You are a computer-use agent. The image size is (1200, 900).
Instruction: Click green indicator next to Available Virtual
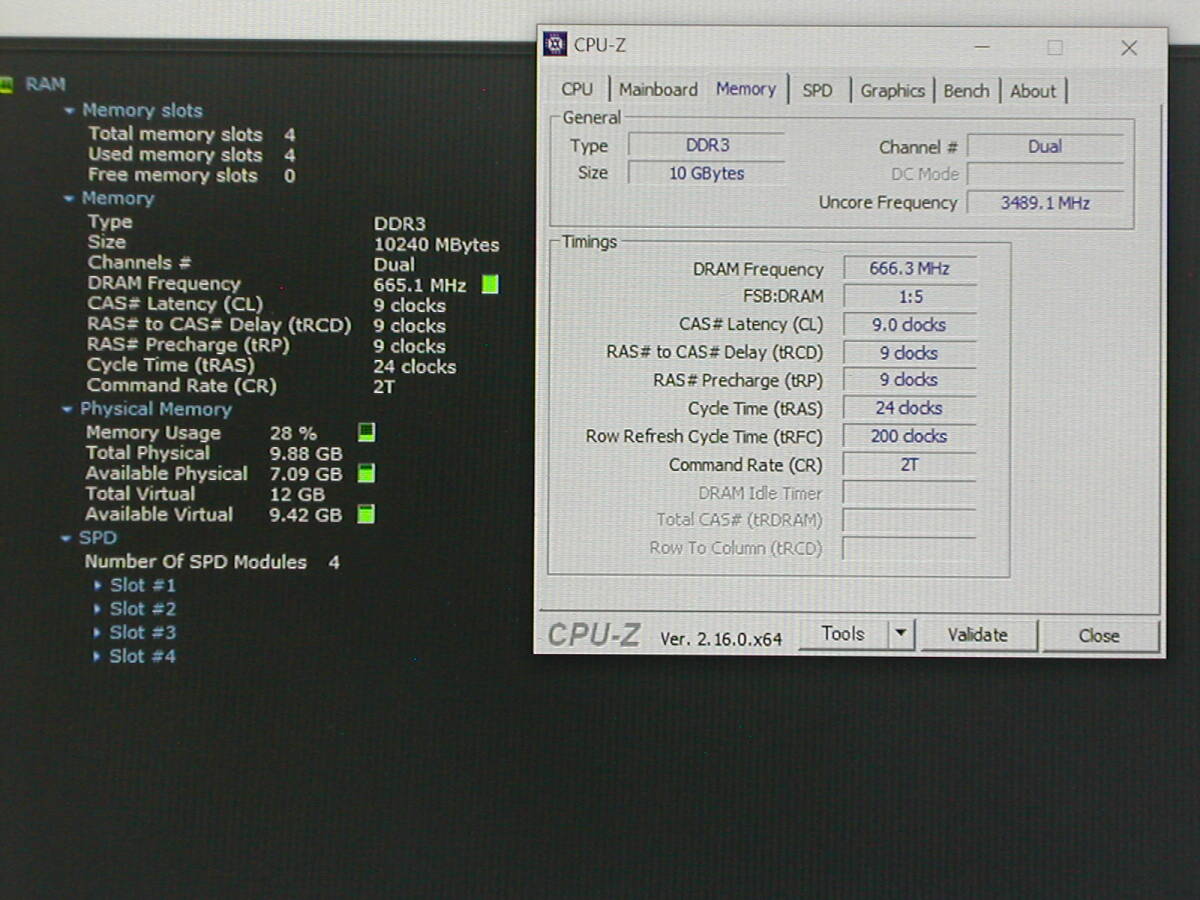[367, 514]
